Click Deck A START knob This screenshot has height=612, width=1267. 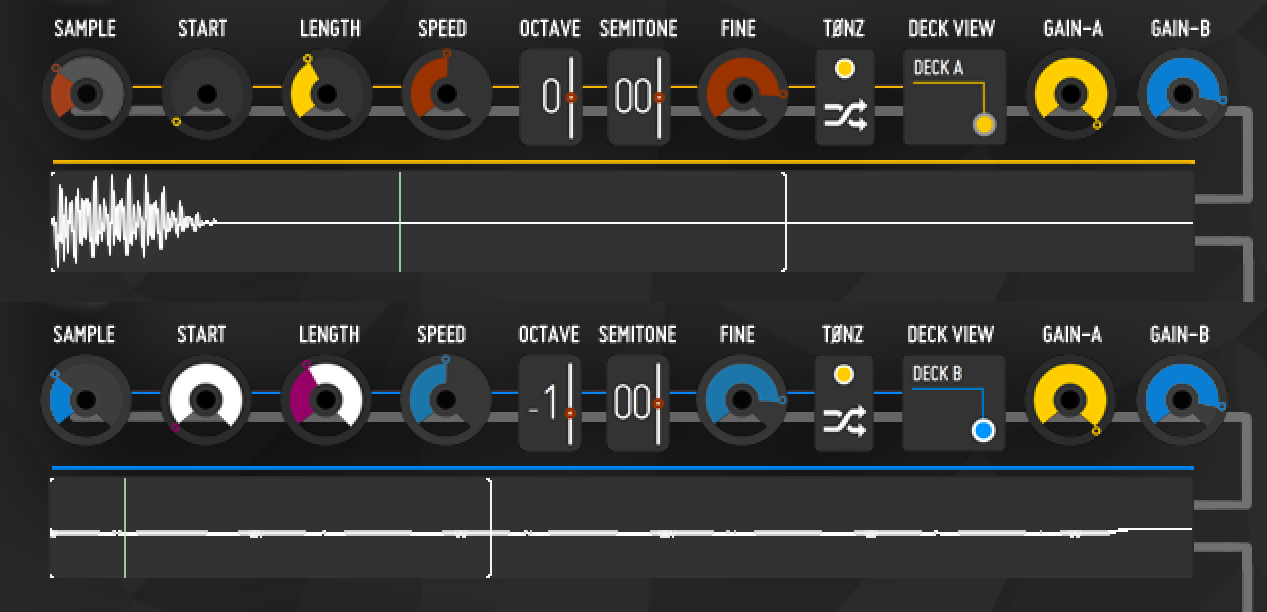(207, 95)
